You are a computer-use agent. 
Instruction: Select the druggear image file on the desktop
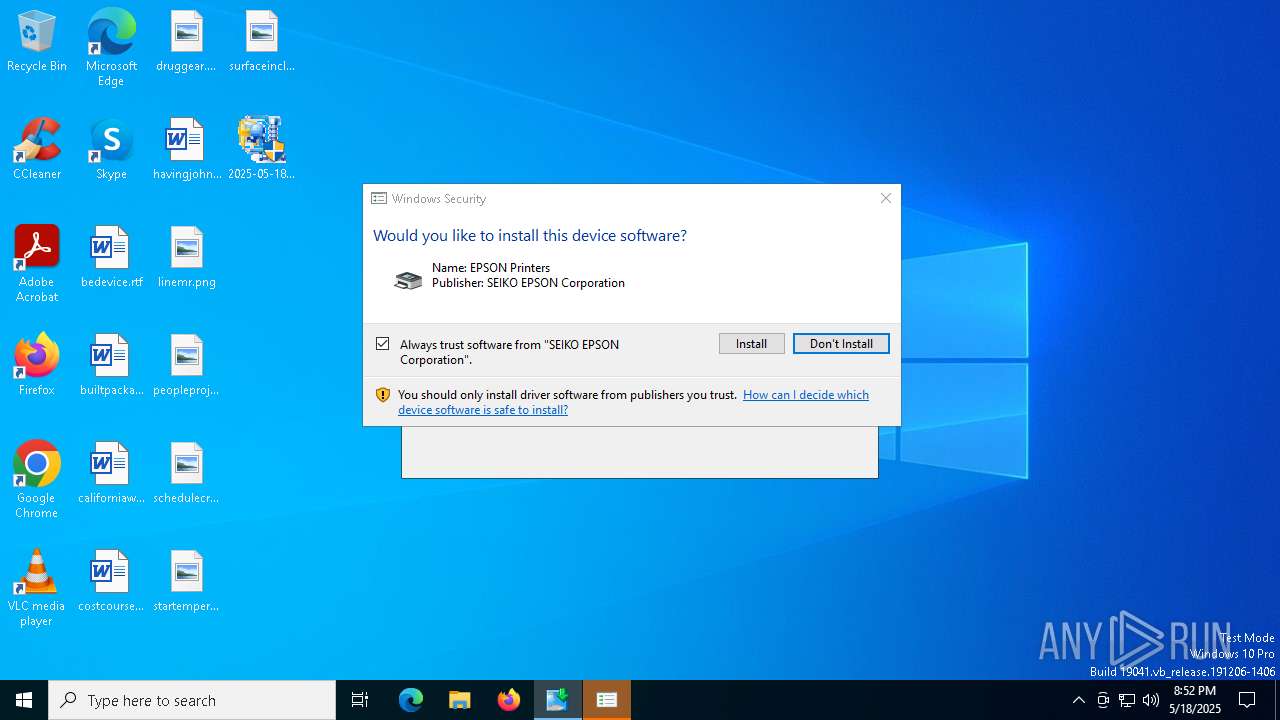point(186,42)
